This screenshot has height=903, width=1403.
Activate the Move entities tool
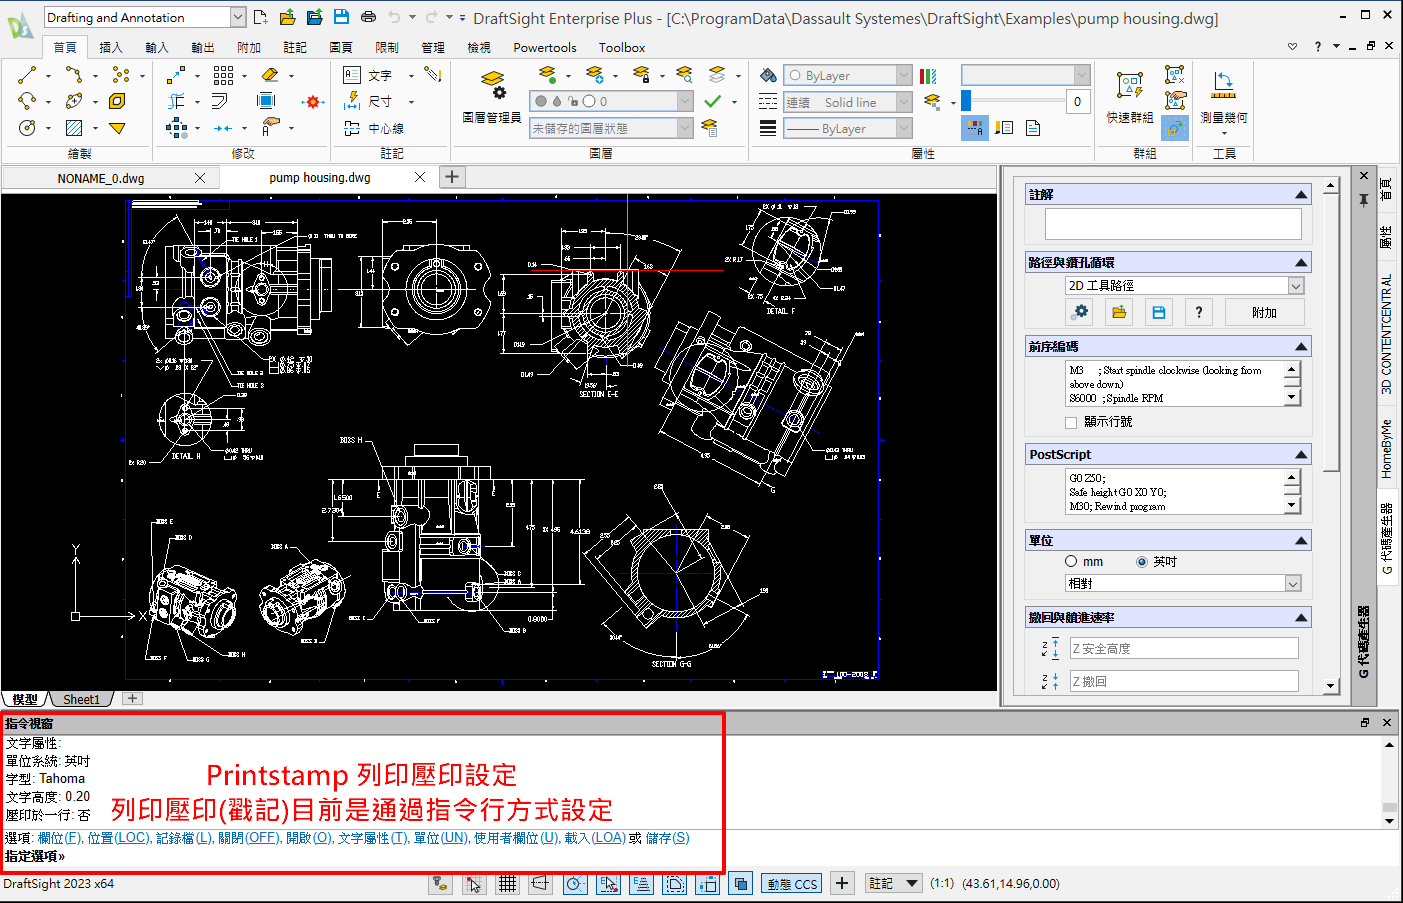[176, 75]
